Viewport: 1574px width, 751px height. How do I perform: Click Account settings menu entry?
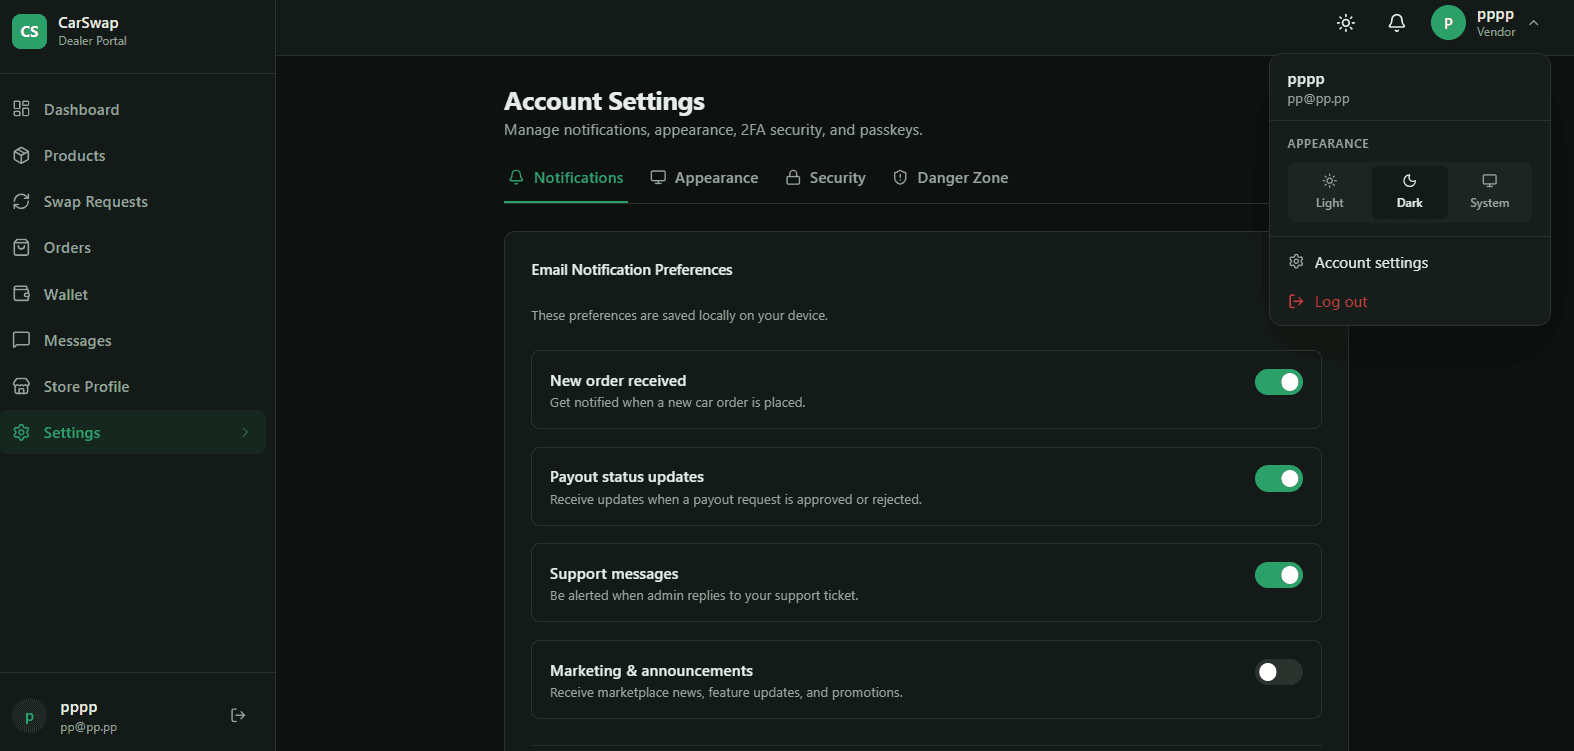[x=1409, y=262]
